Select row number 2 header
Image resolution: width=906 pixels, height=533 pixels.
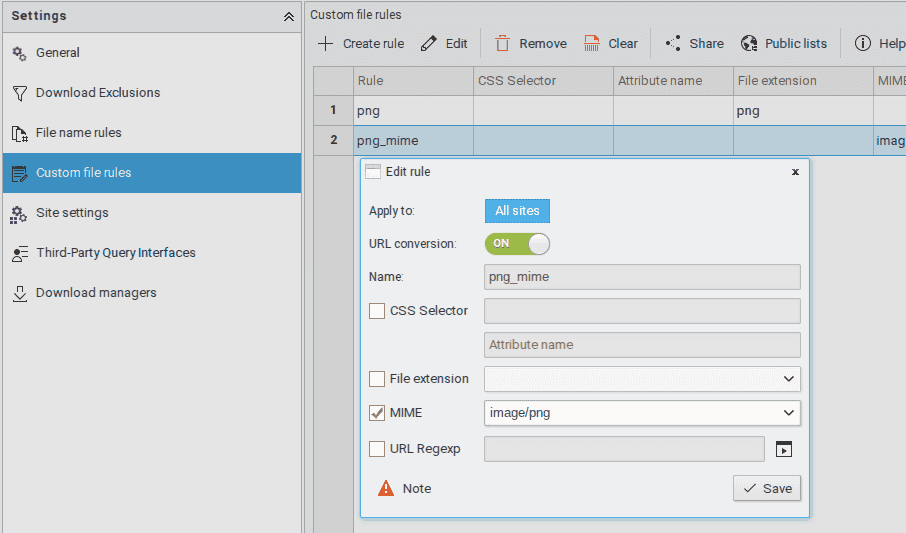click(x=333, y=140)
